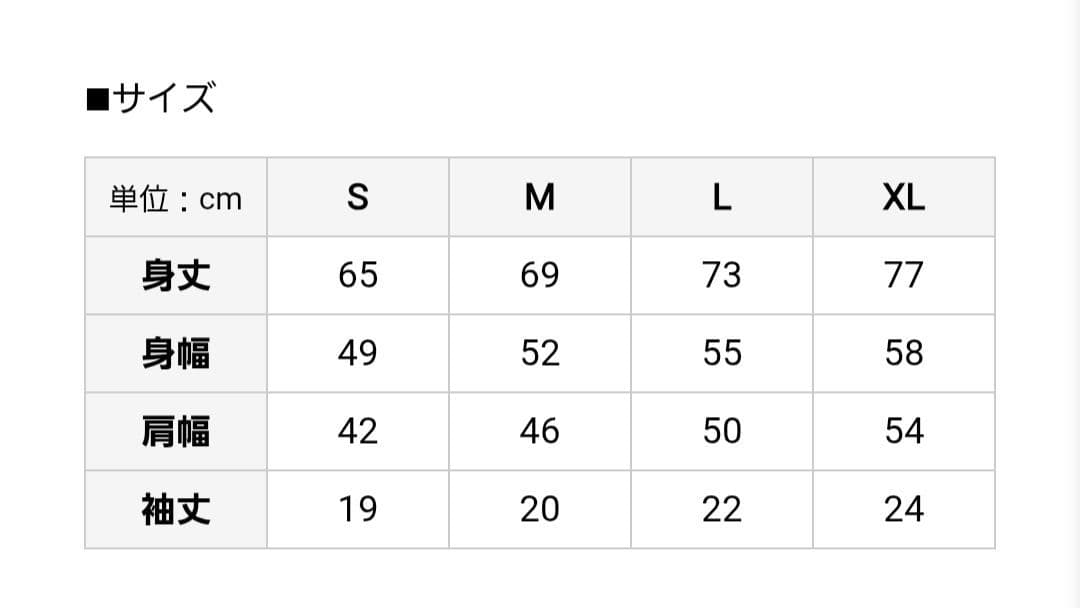Click the 22 value for L 袖丈
The width and height of the screenshot is (1080, 608).
[722, 509]
